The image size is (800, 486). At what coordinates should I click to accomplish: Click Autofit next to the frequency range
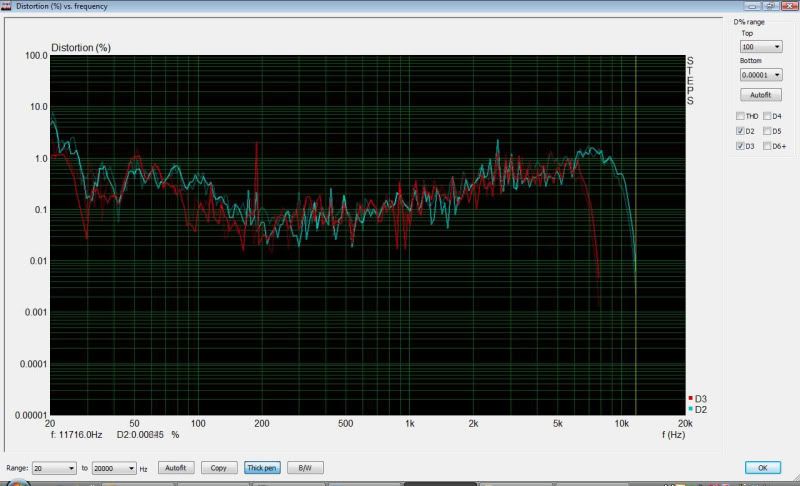176,468
